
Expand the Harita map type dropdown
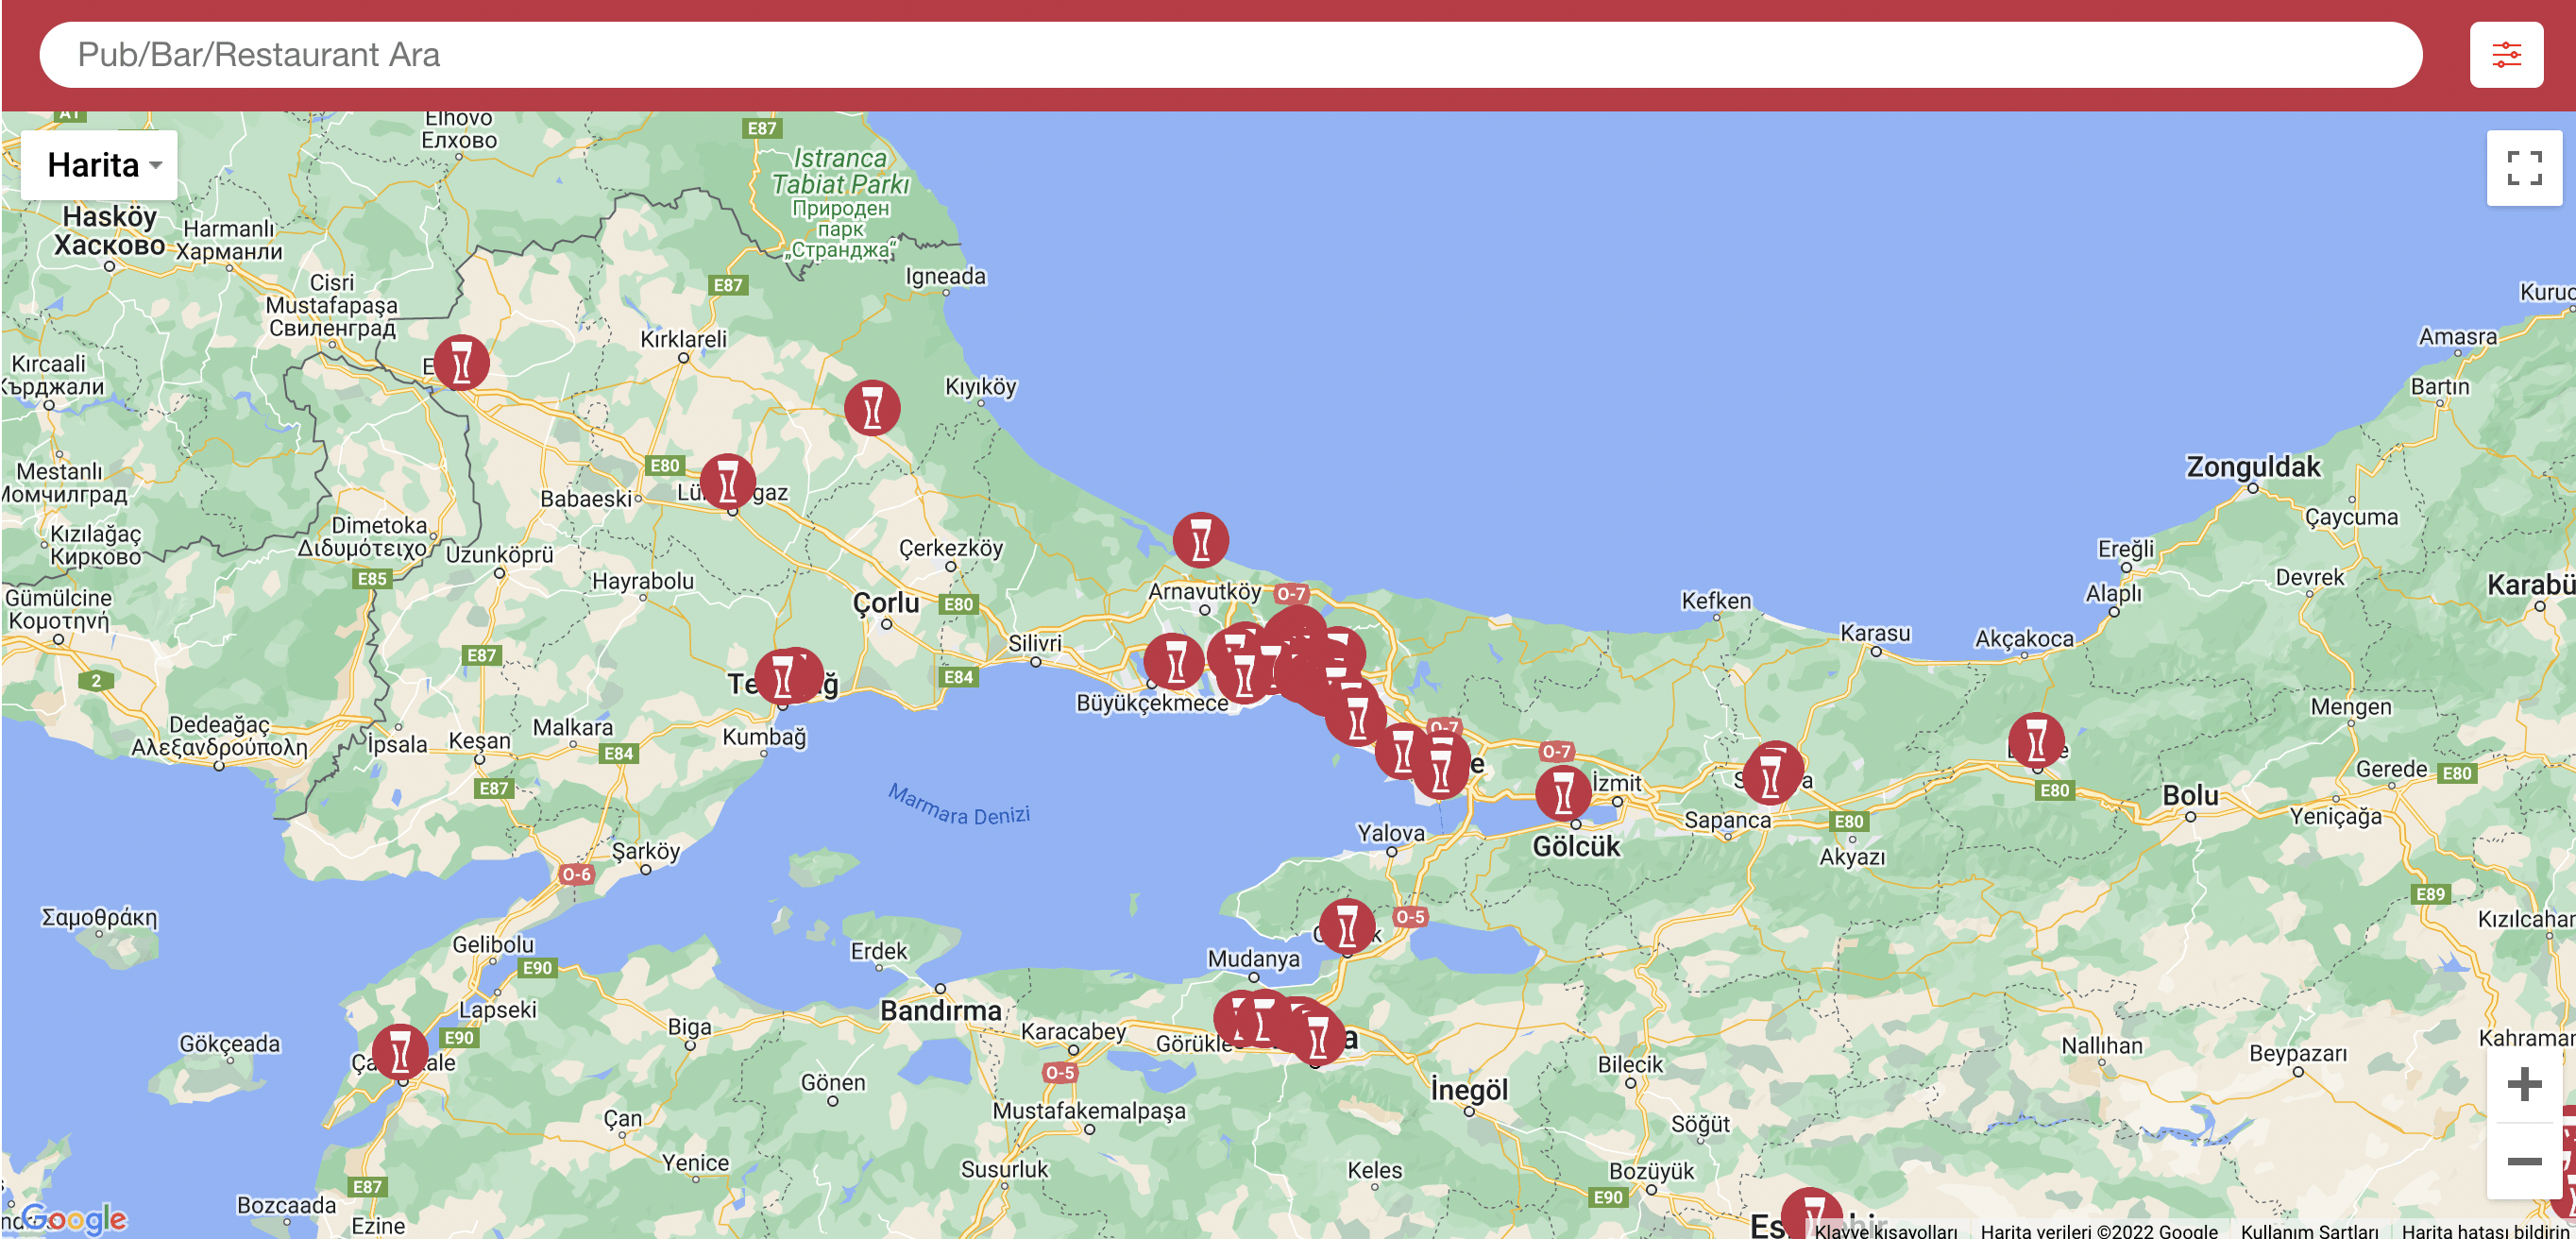coord(100,165)
